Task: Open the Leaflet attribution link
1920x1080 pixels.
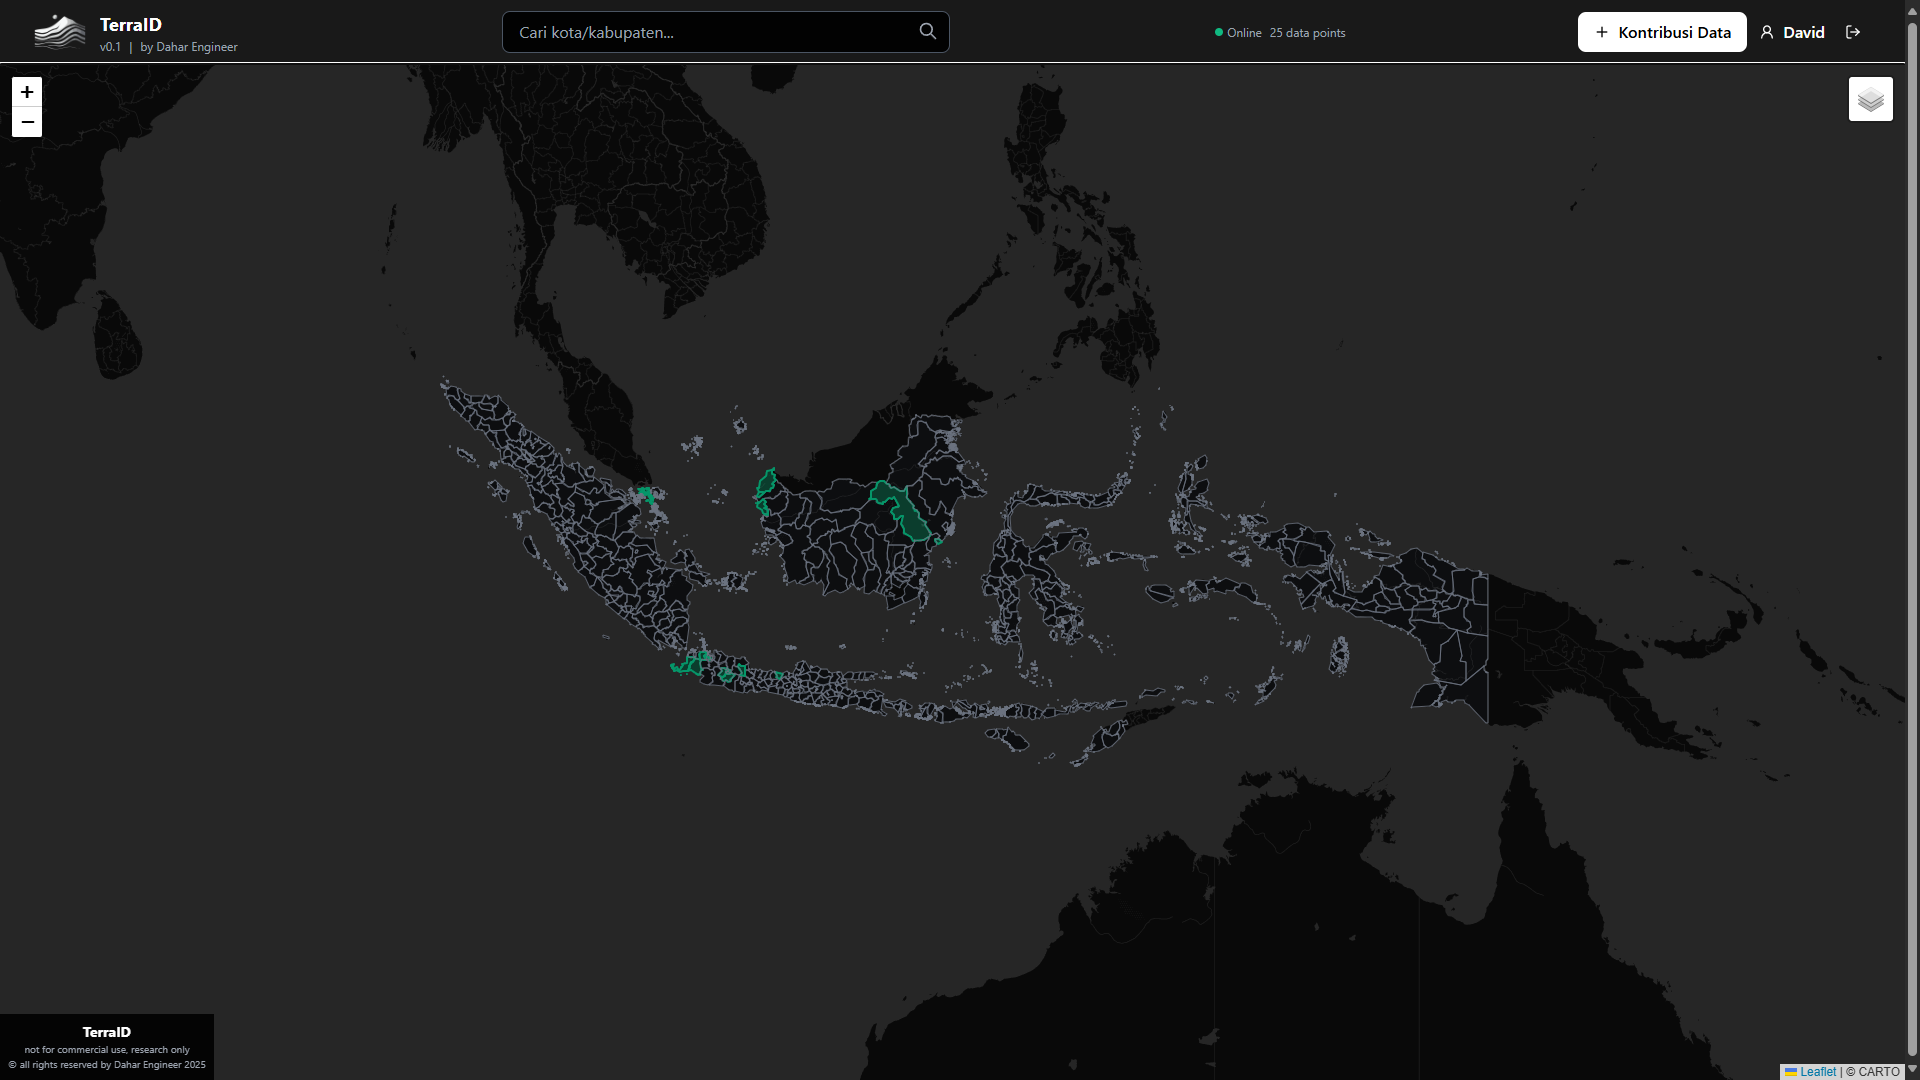Action: point(1817,1071)
